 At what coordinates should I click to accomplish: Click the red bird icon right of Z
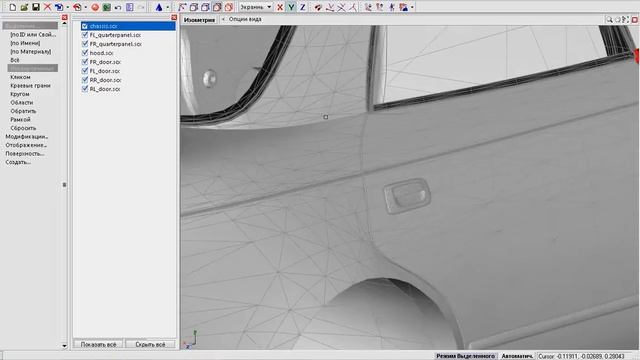tap(318, 7)
